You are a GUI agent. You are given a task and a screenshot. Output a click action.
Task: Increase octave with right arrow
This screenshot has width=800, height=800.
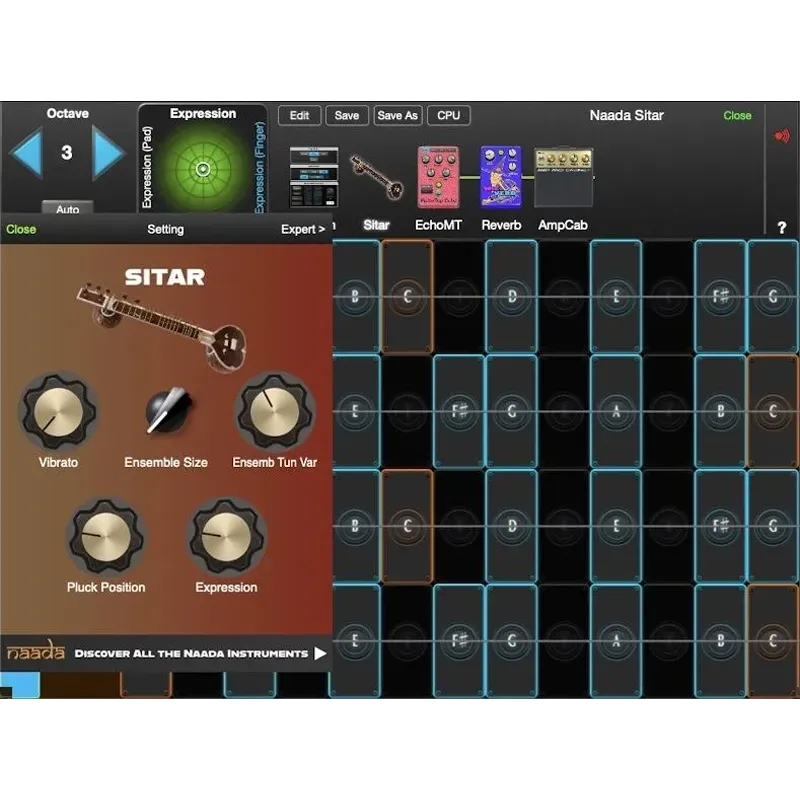click(107, 153)
